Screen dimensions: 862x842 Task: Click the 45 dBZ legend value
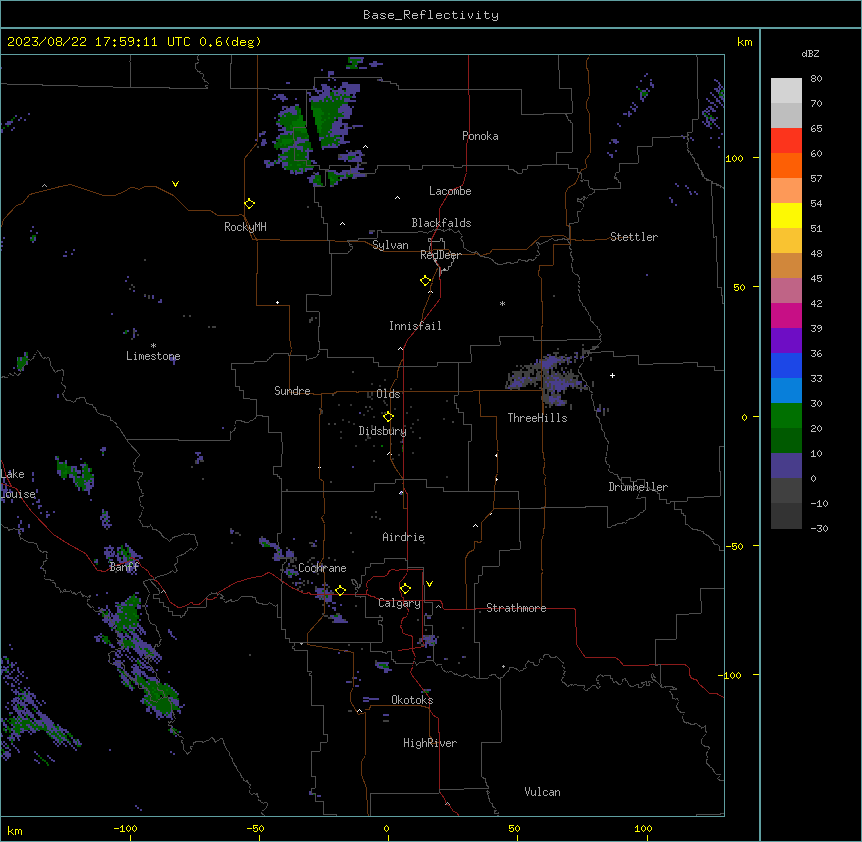[x=816, y=279]
